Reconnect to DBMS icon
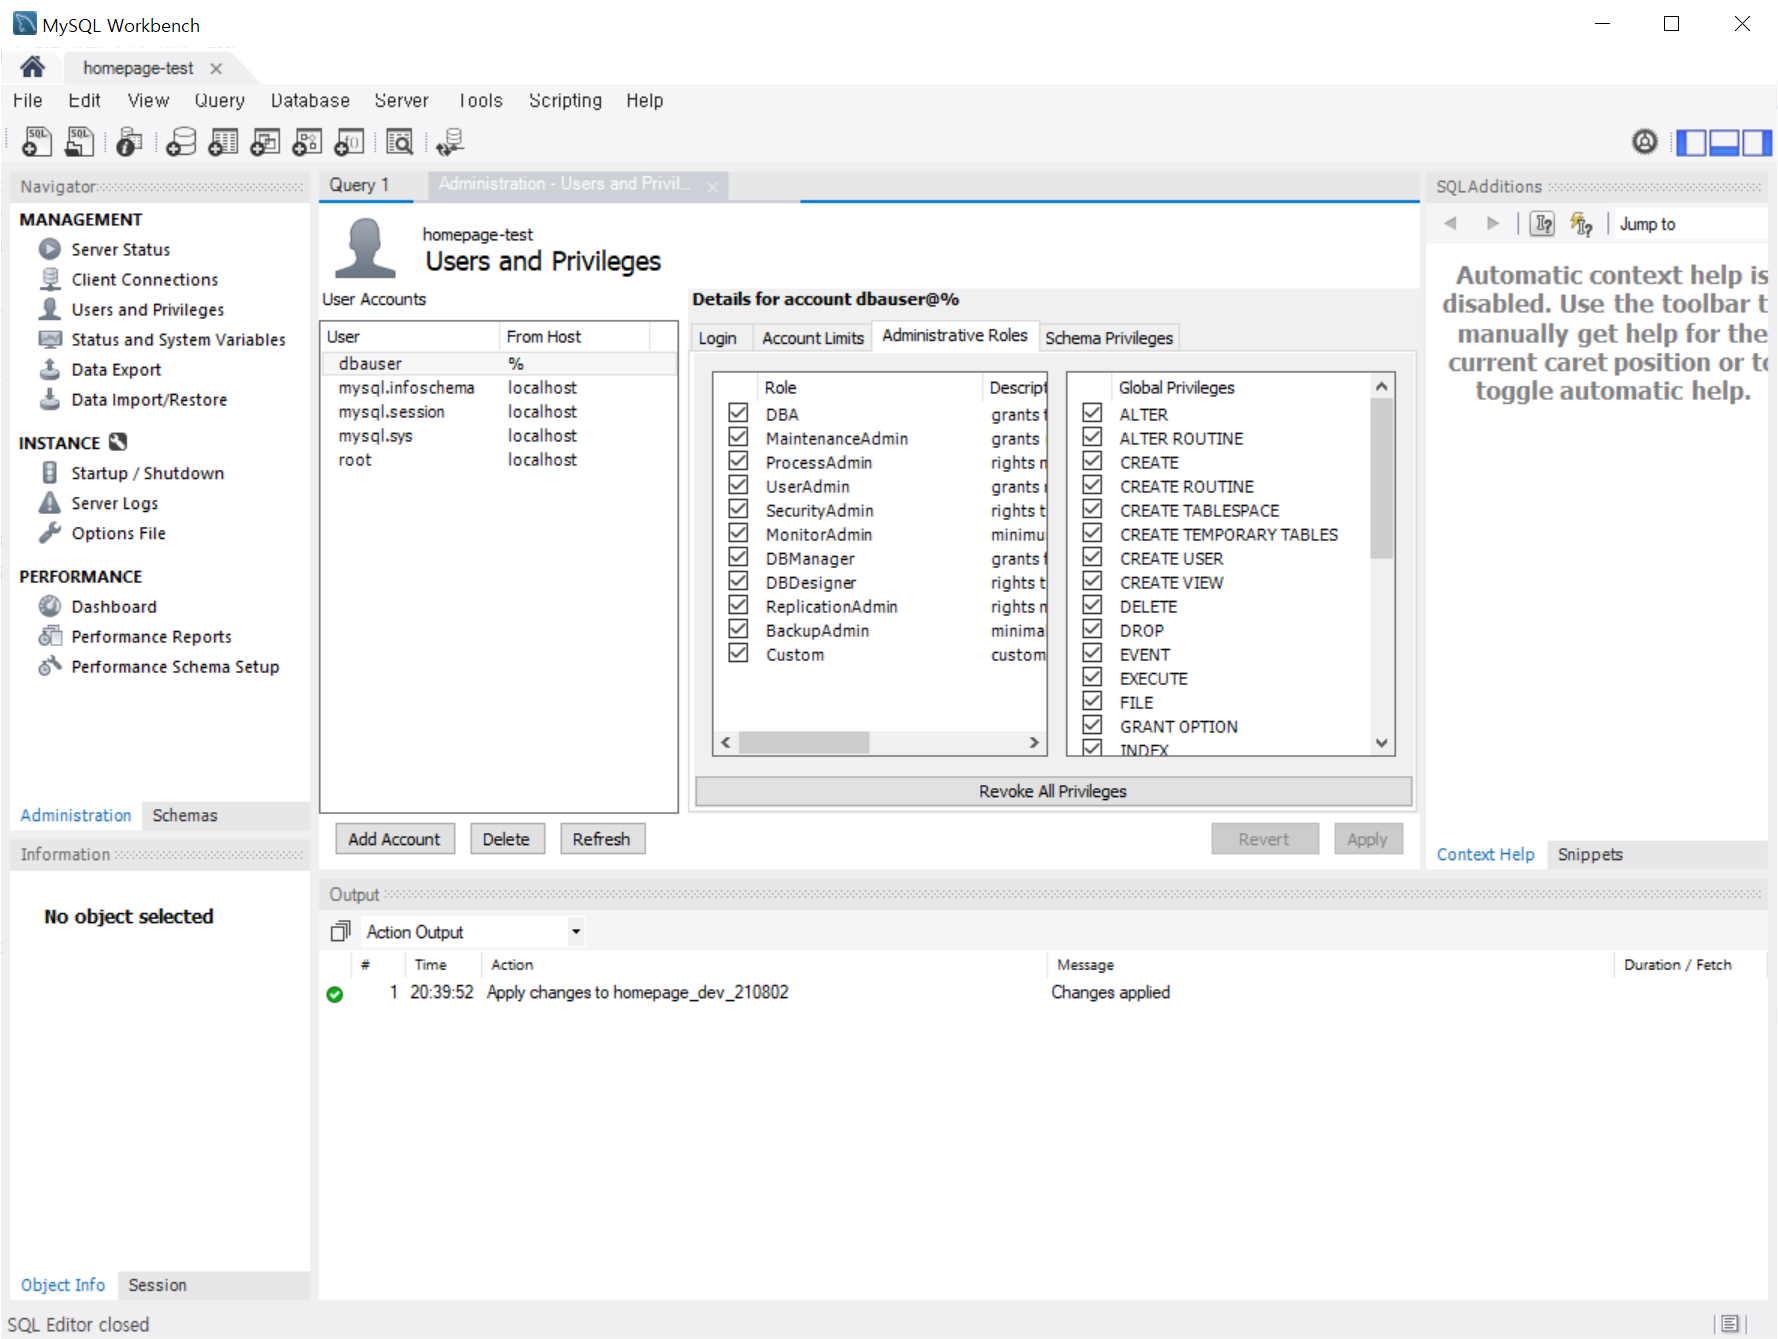This screenshot has height=1339, width=1778. (450, 142)
